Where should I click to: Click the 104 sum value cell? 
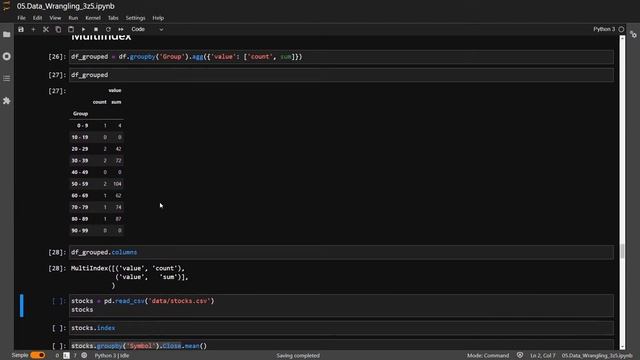[x=117, y=184]
